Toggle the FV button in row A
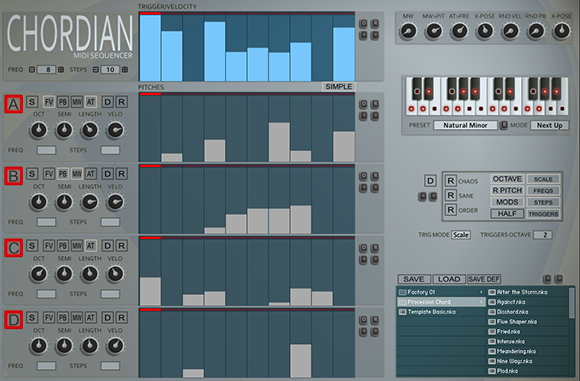This screenshot has width=580, height=381. point(49,102)
